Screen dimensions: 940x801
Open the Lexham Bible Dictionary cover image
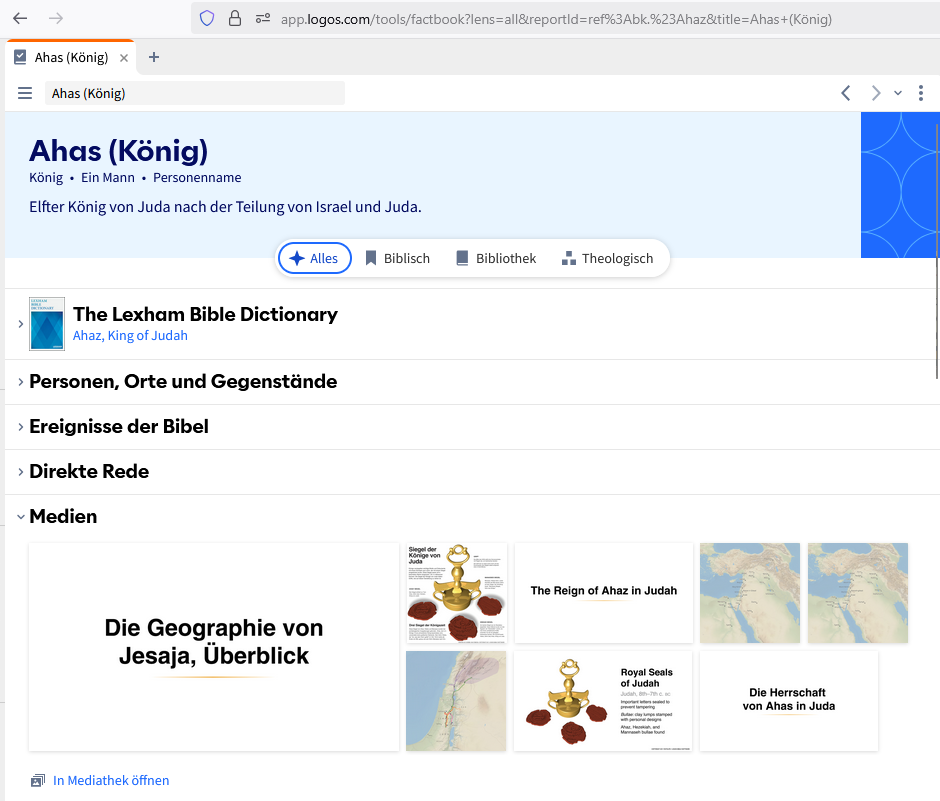tap(47, 324)
